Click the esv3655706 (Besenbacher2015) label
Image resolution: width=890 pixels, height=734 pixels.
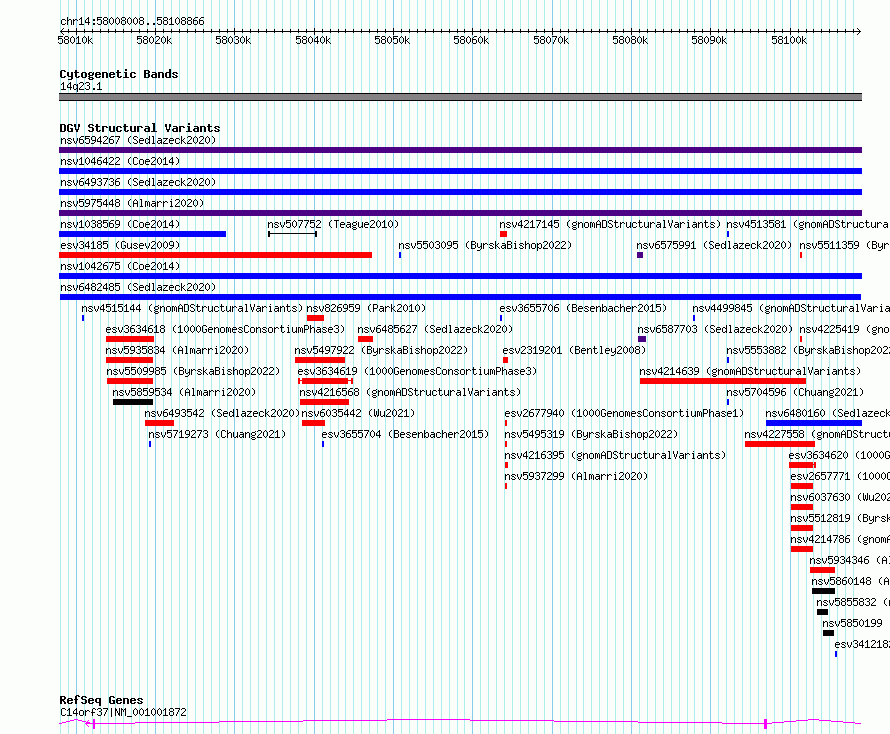point(583,308)
